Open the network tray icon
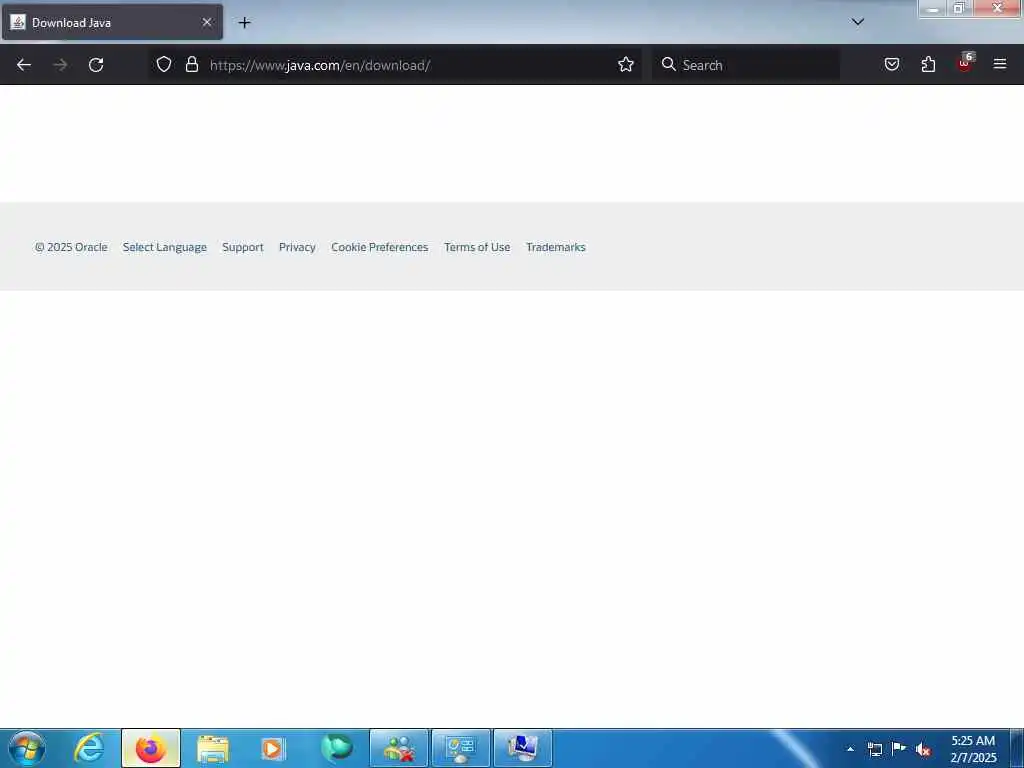 [x=874, y=749]
